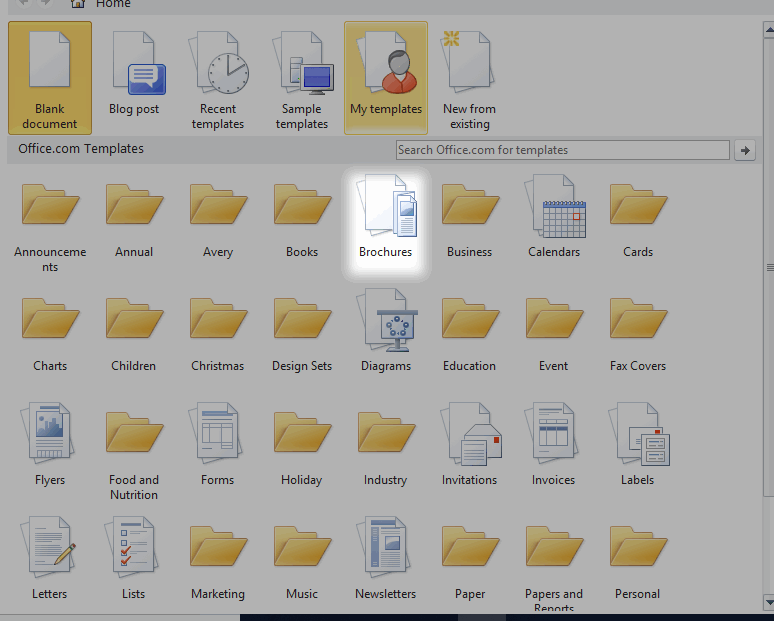Open My templates
The height and width of the screenshot is (621, 774).
tap(386, 78)
